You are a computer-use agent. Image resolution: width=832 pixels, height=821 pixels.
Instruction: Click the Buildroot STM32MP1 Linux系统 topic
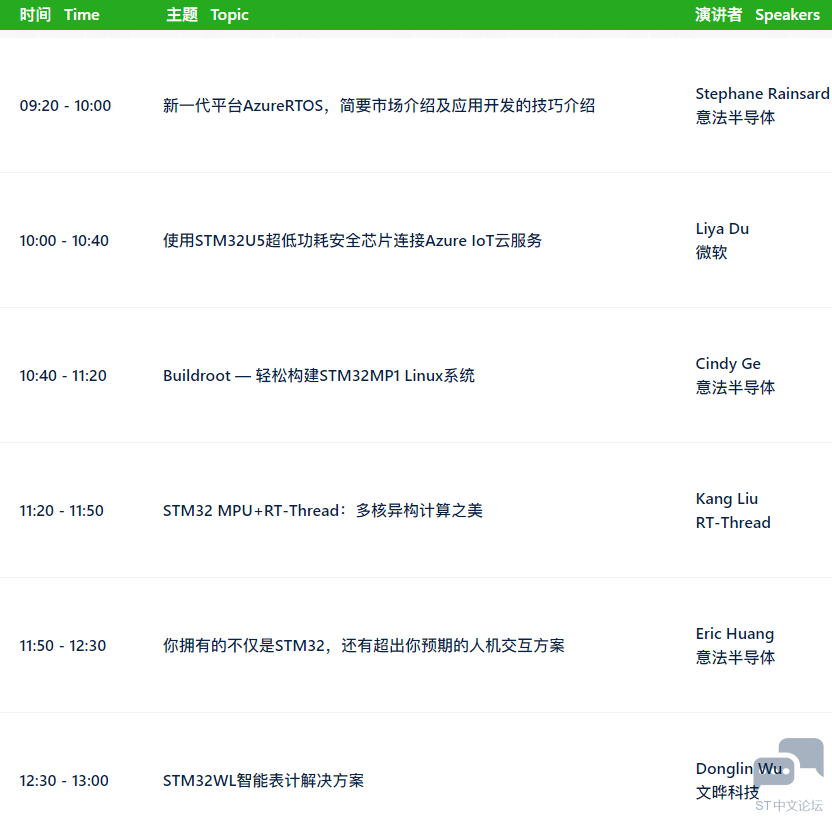click(318, 376)
